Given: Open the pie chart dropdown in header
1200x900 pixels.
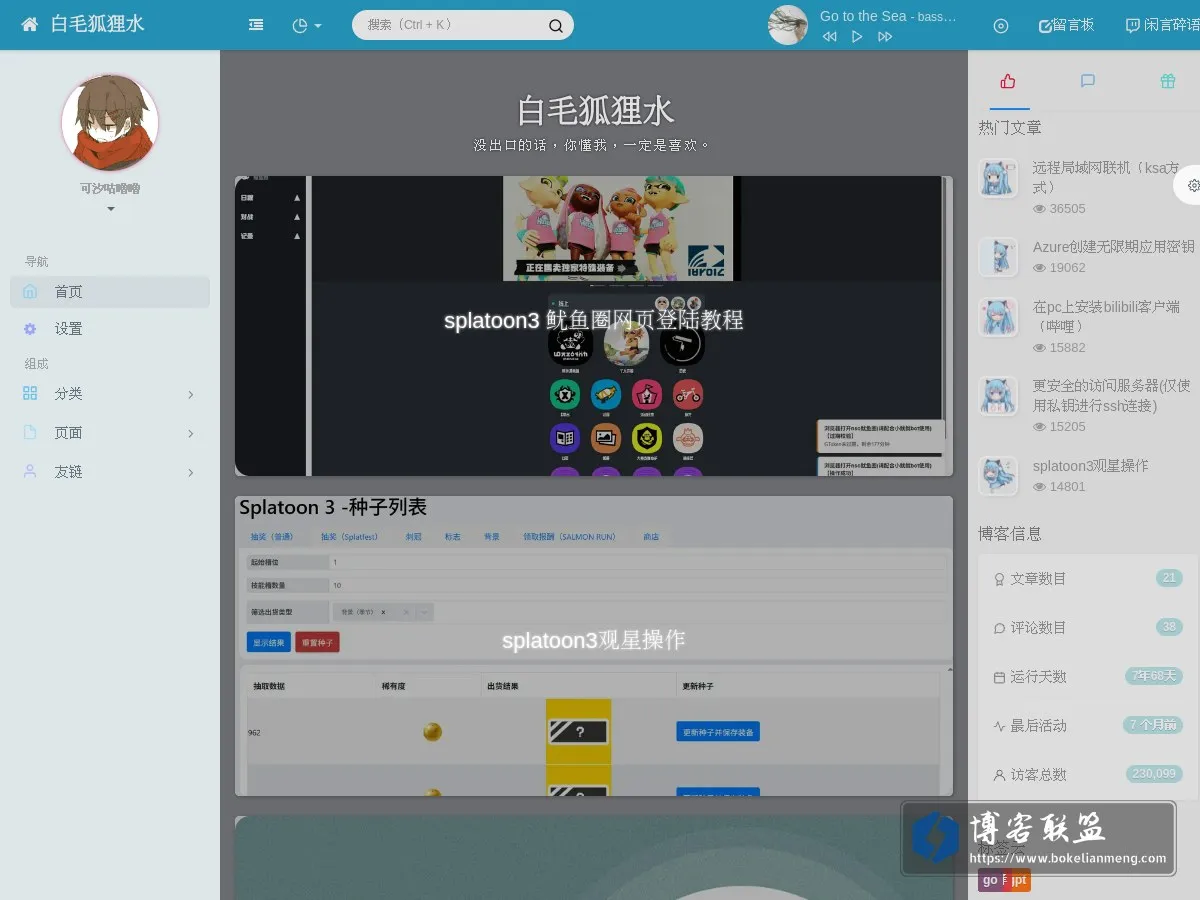Looking at the screenshot, I should coord(306,25).
